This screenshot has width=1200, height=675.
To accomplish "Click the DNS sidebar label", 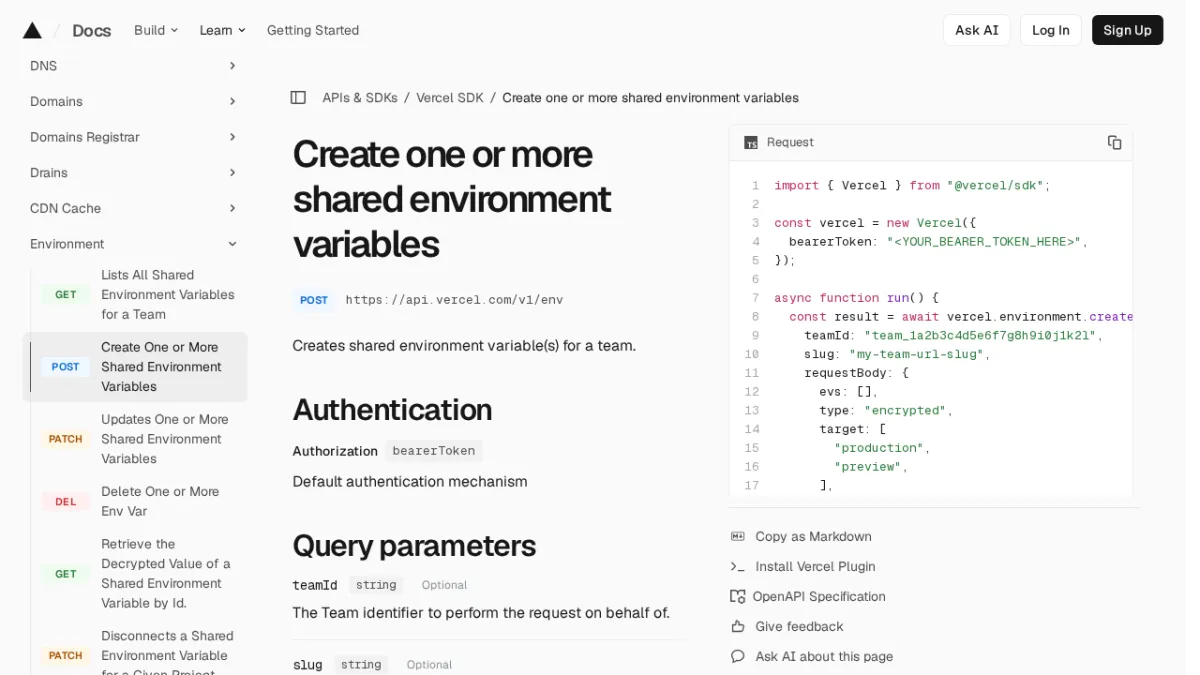I will [x=43, y=66].
